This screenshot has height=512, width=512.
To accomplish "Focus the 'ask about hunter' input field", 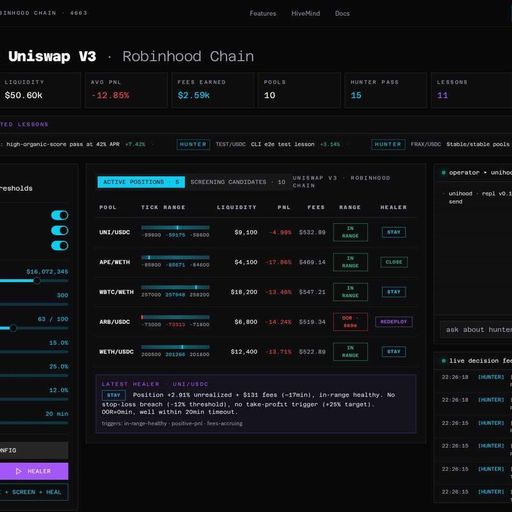I will [x=477, y=330].
